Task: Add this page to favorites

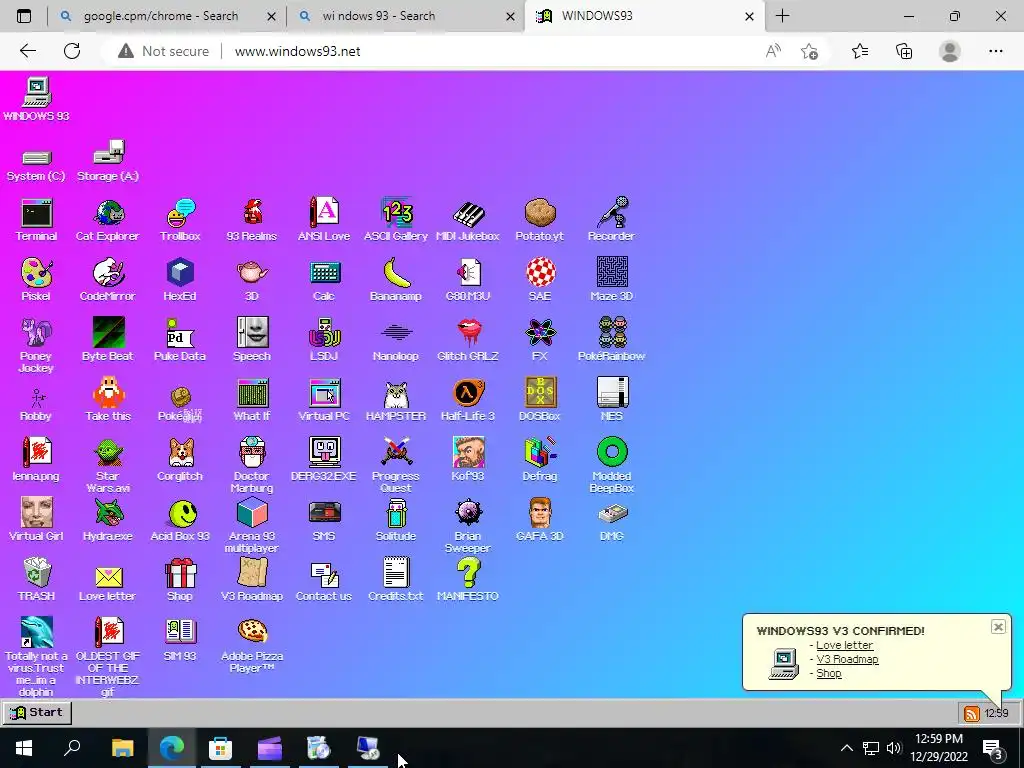Action: tap(809, 51)
